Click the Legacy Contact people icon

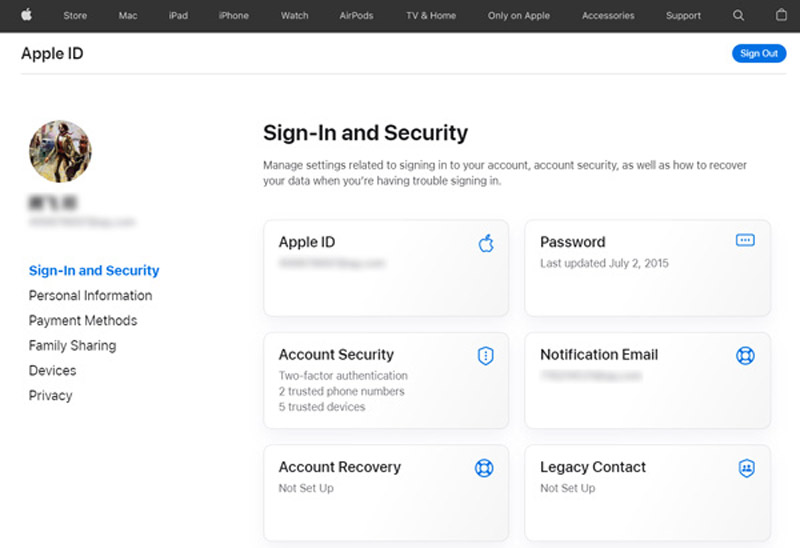(745, 468)
